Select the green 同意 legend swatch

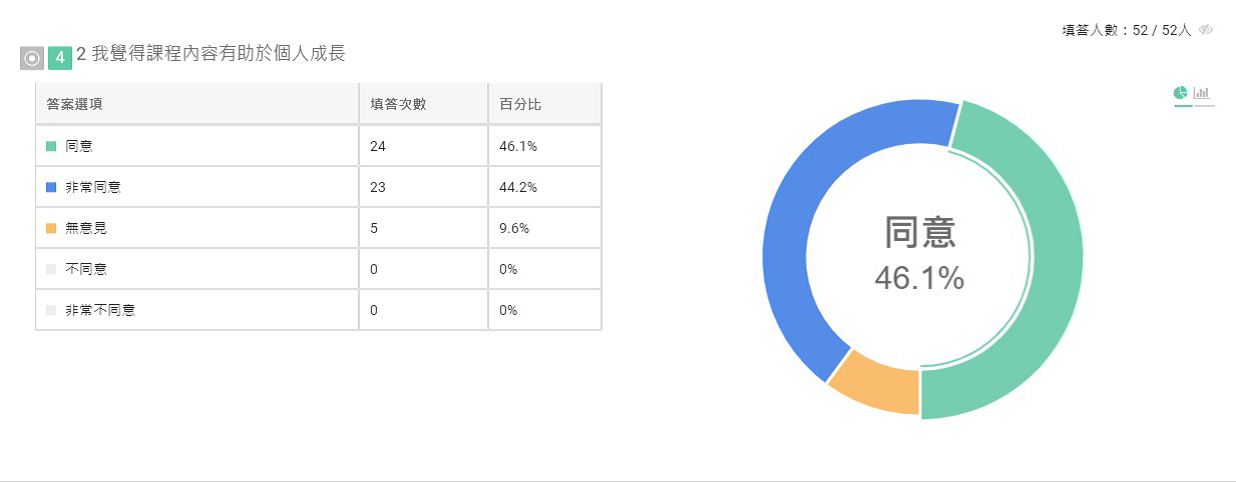coord(51,146)
